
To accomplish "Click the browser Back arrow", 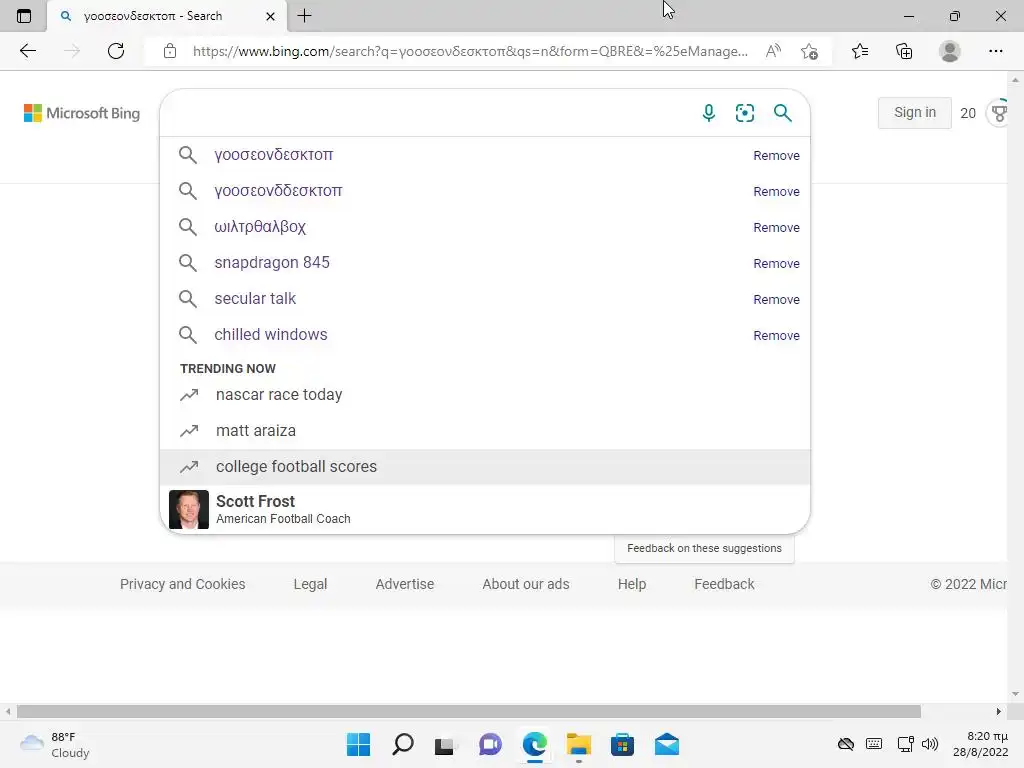I will click(x=27, y=51).
